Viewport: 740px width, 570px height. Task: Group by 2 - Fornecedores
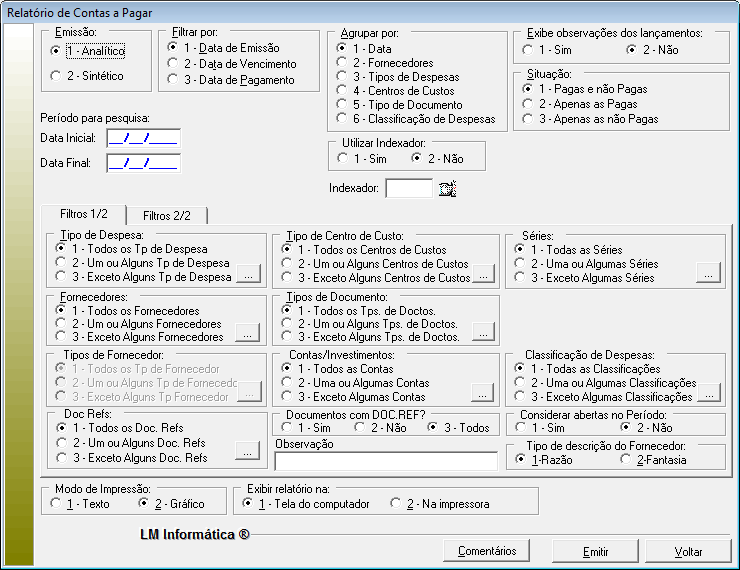click(344, 63)
